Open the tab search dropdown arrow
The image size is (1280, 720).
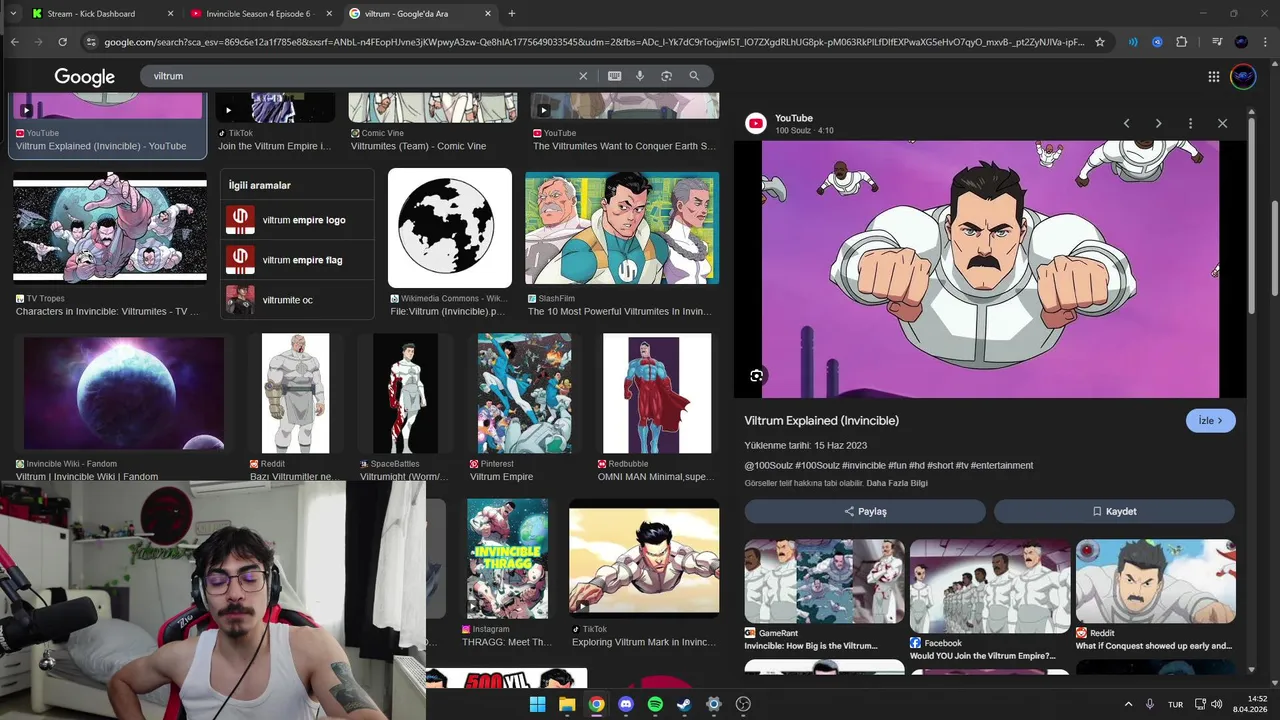click(12, 14)
